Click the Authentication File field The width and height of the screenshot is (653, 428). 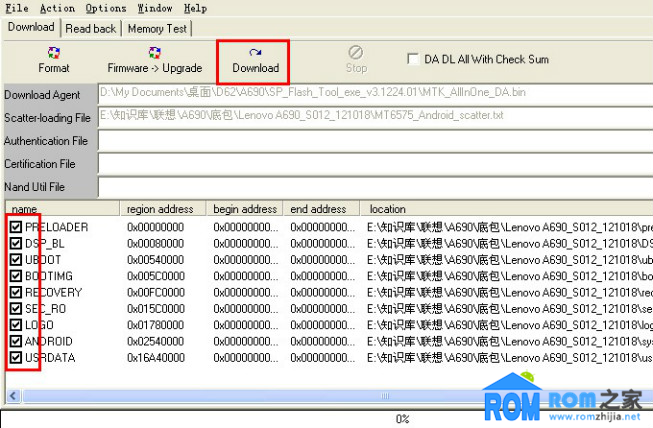click(370, 140)
